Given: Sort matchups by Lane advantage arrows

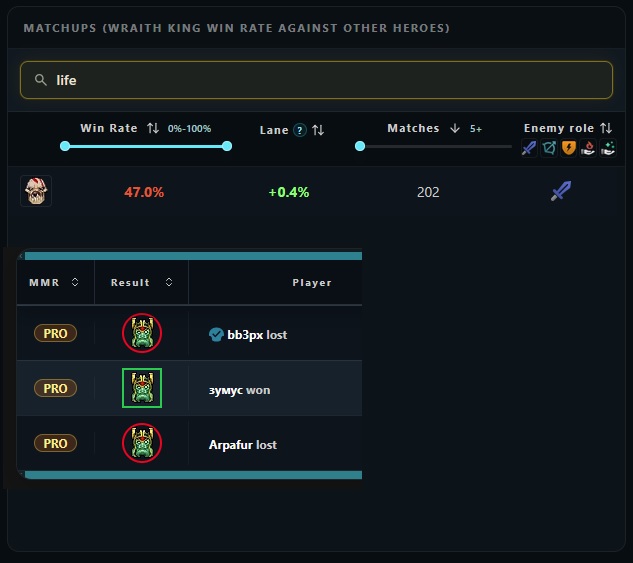Looking at the screenshot, I should pyautogui.click(x=318, y=130).
